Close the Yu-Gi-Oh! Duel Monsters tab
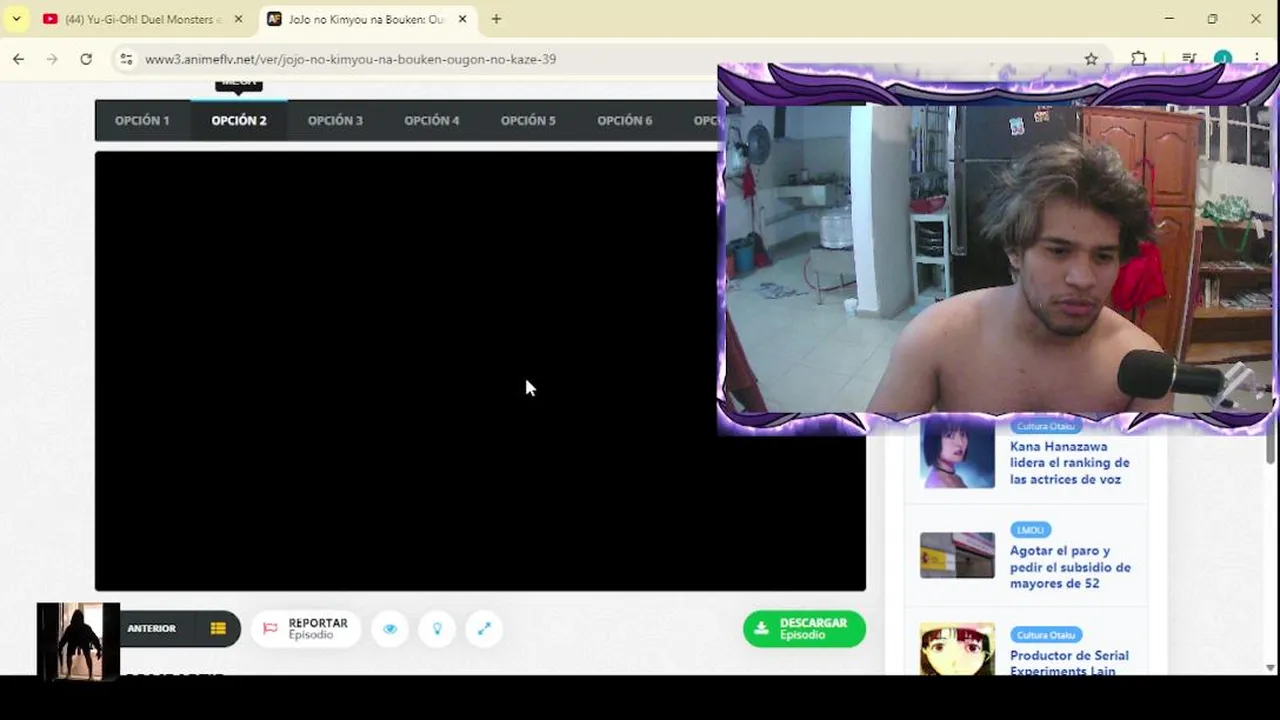Viewport: 1280px width, 720px height. 238,19
